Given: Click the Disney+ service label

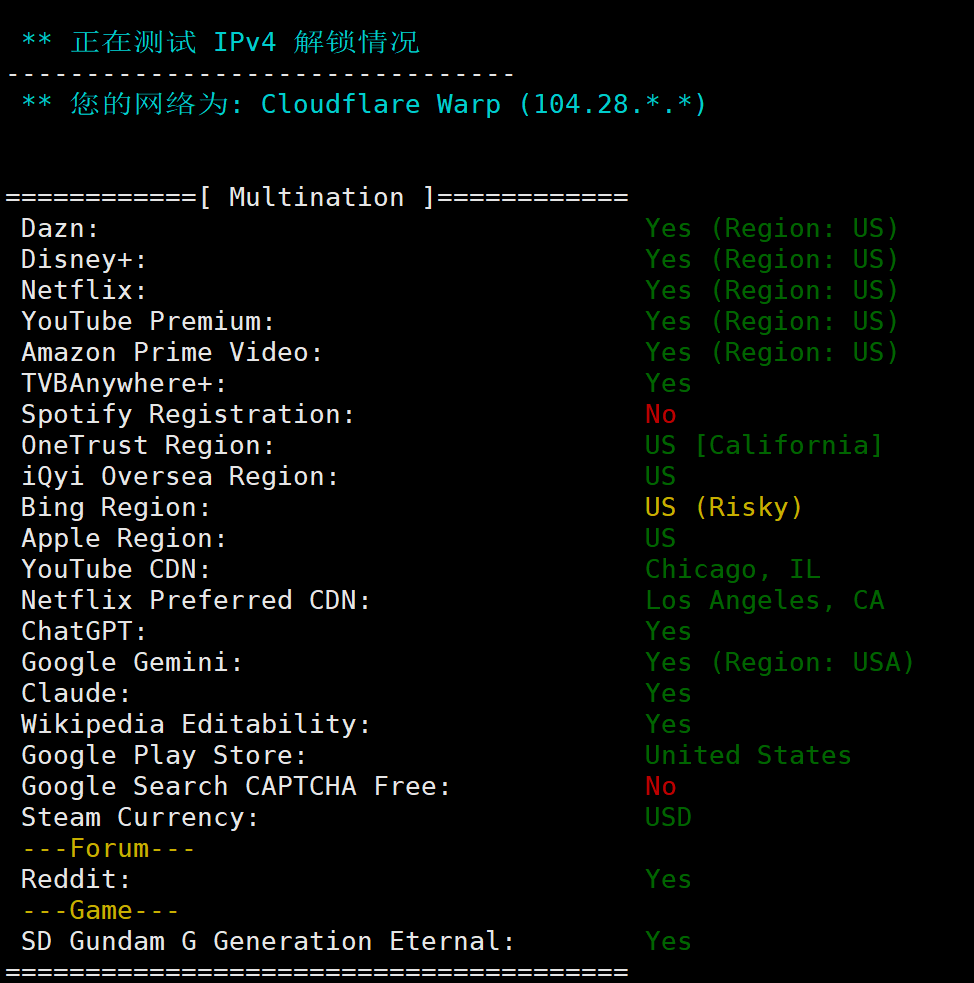Looking at the screenshot, I should point(84,260).
